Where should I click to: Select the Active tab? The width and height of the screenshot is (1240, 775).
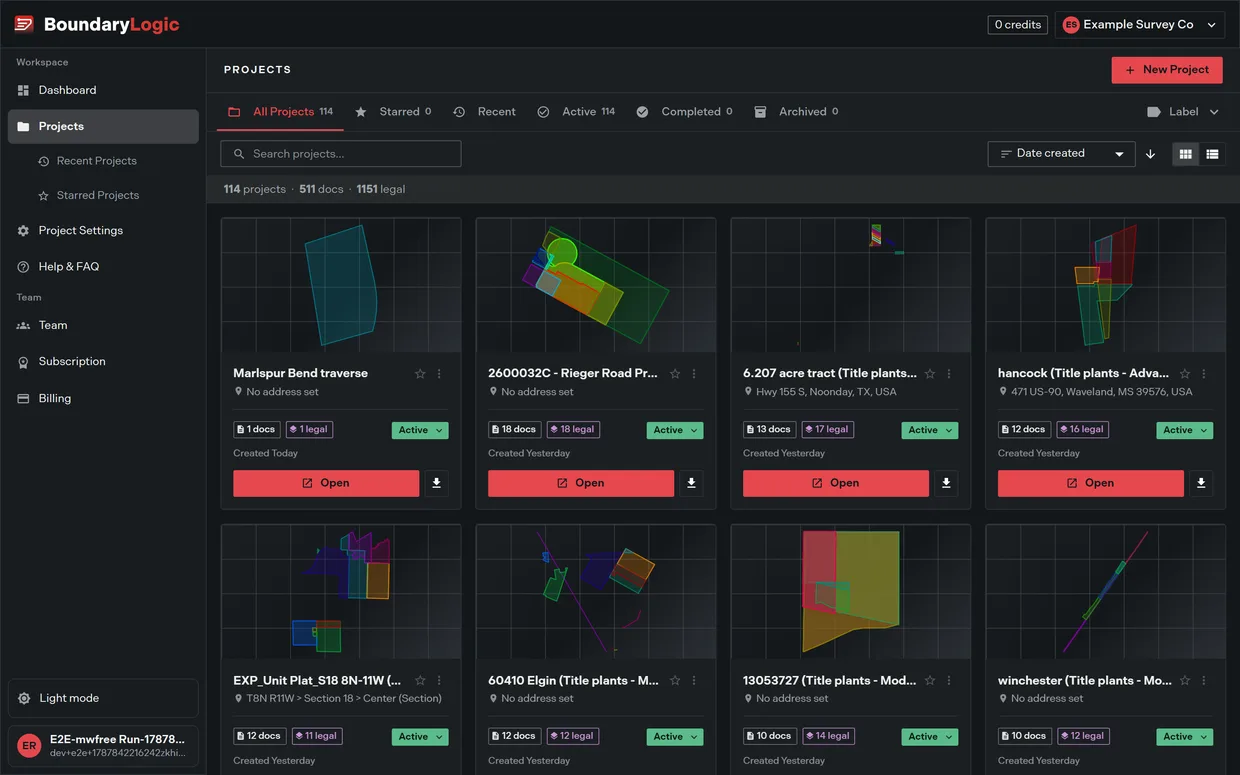coord(577,112)
